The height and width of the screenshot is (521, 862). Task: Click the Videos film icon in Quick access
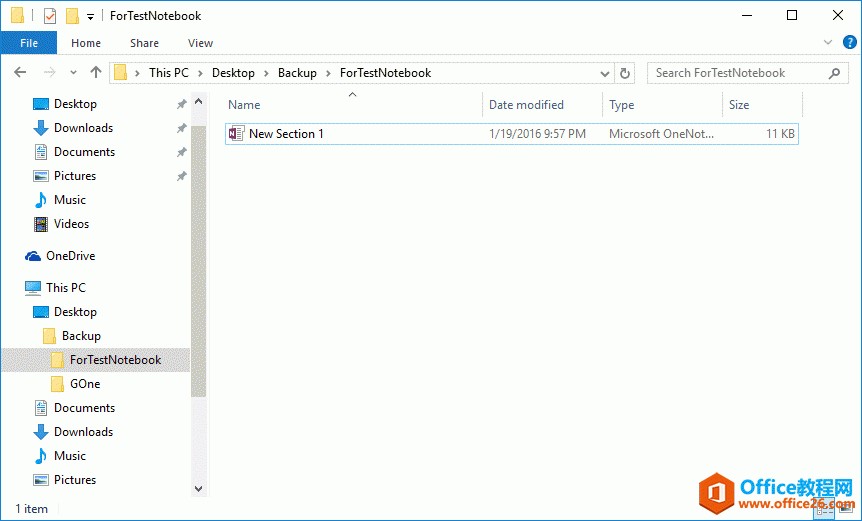point(41,224)
